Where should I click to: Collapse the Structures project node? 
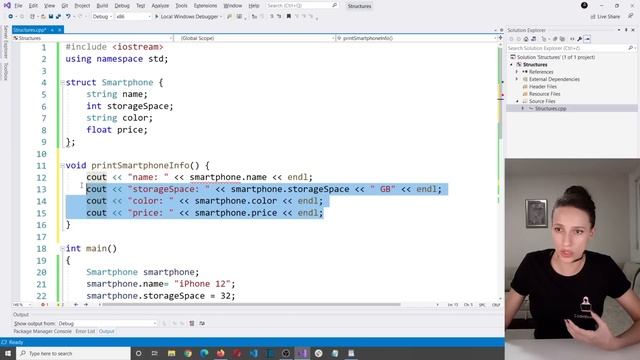(x=512, y=64)
